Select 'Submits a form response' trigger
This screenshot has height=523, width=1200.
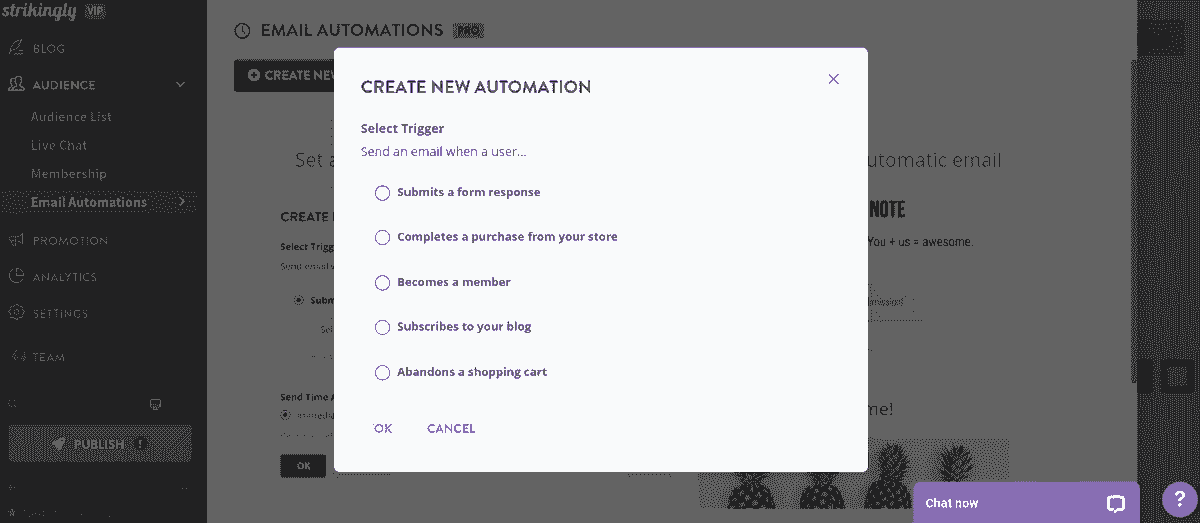[382, 193]
